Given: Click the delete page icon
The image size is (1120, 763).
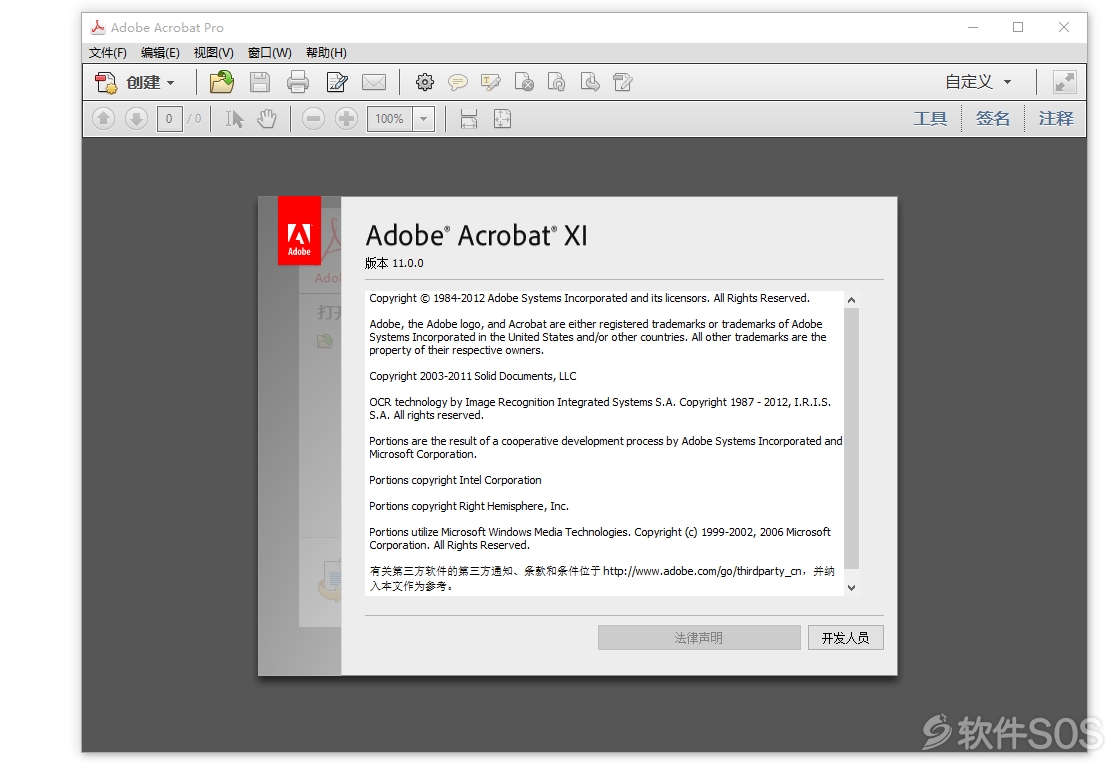Looking at the screenshot, I should 524,82.
